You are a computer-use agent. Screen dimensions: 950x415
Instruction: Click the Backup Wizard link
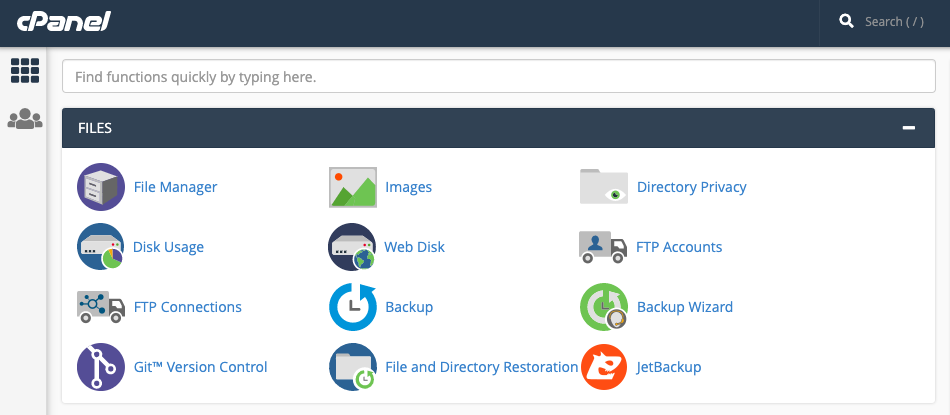(685, 307)
